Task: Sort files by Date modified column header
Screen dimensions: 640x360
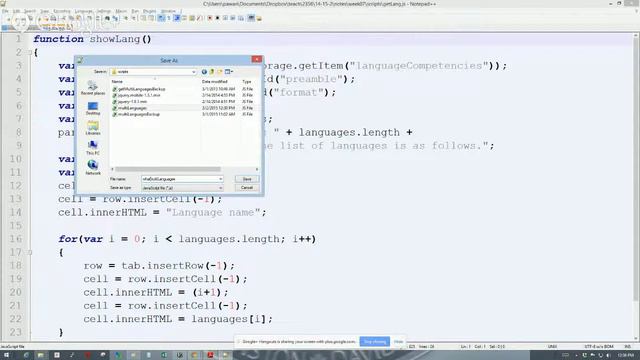Action: click(x=214, y=82)
